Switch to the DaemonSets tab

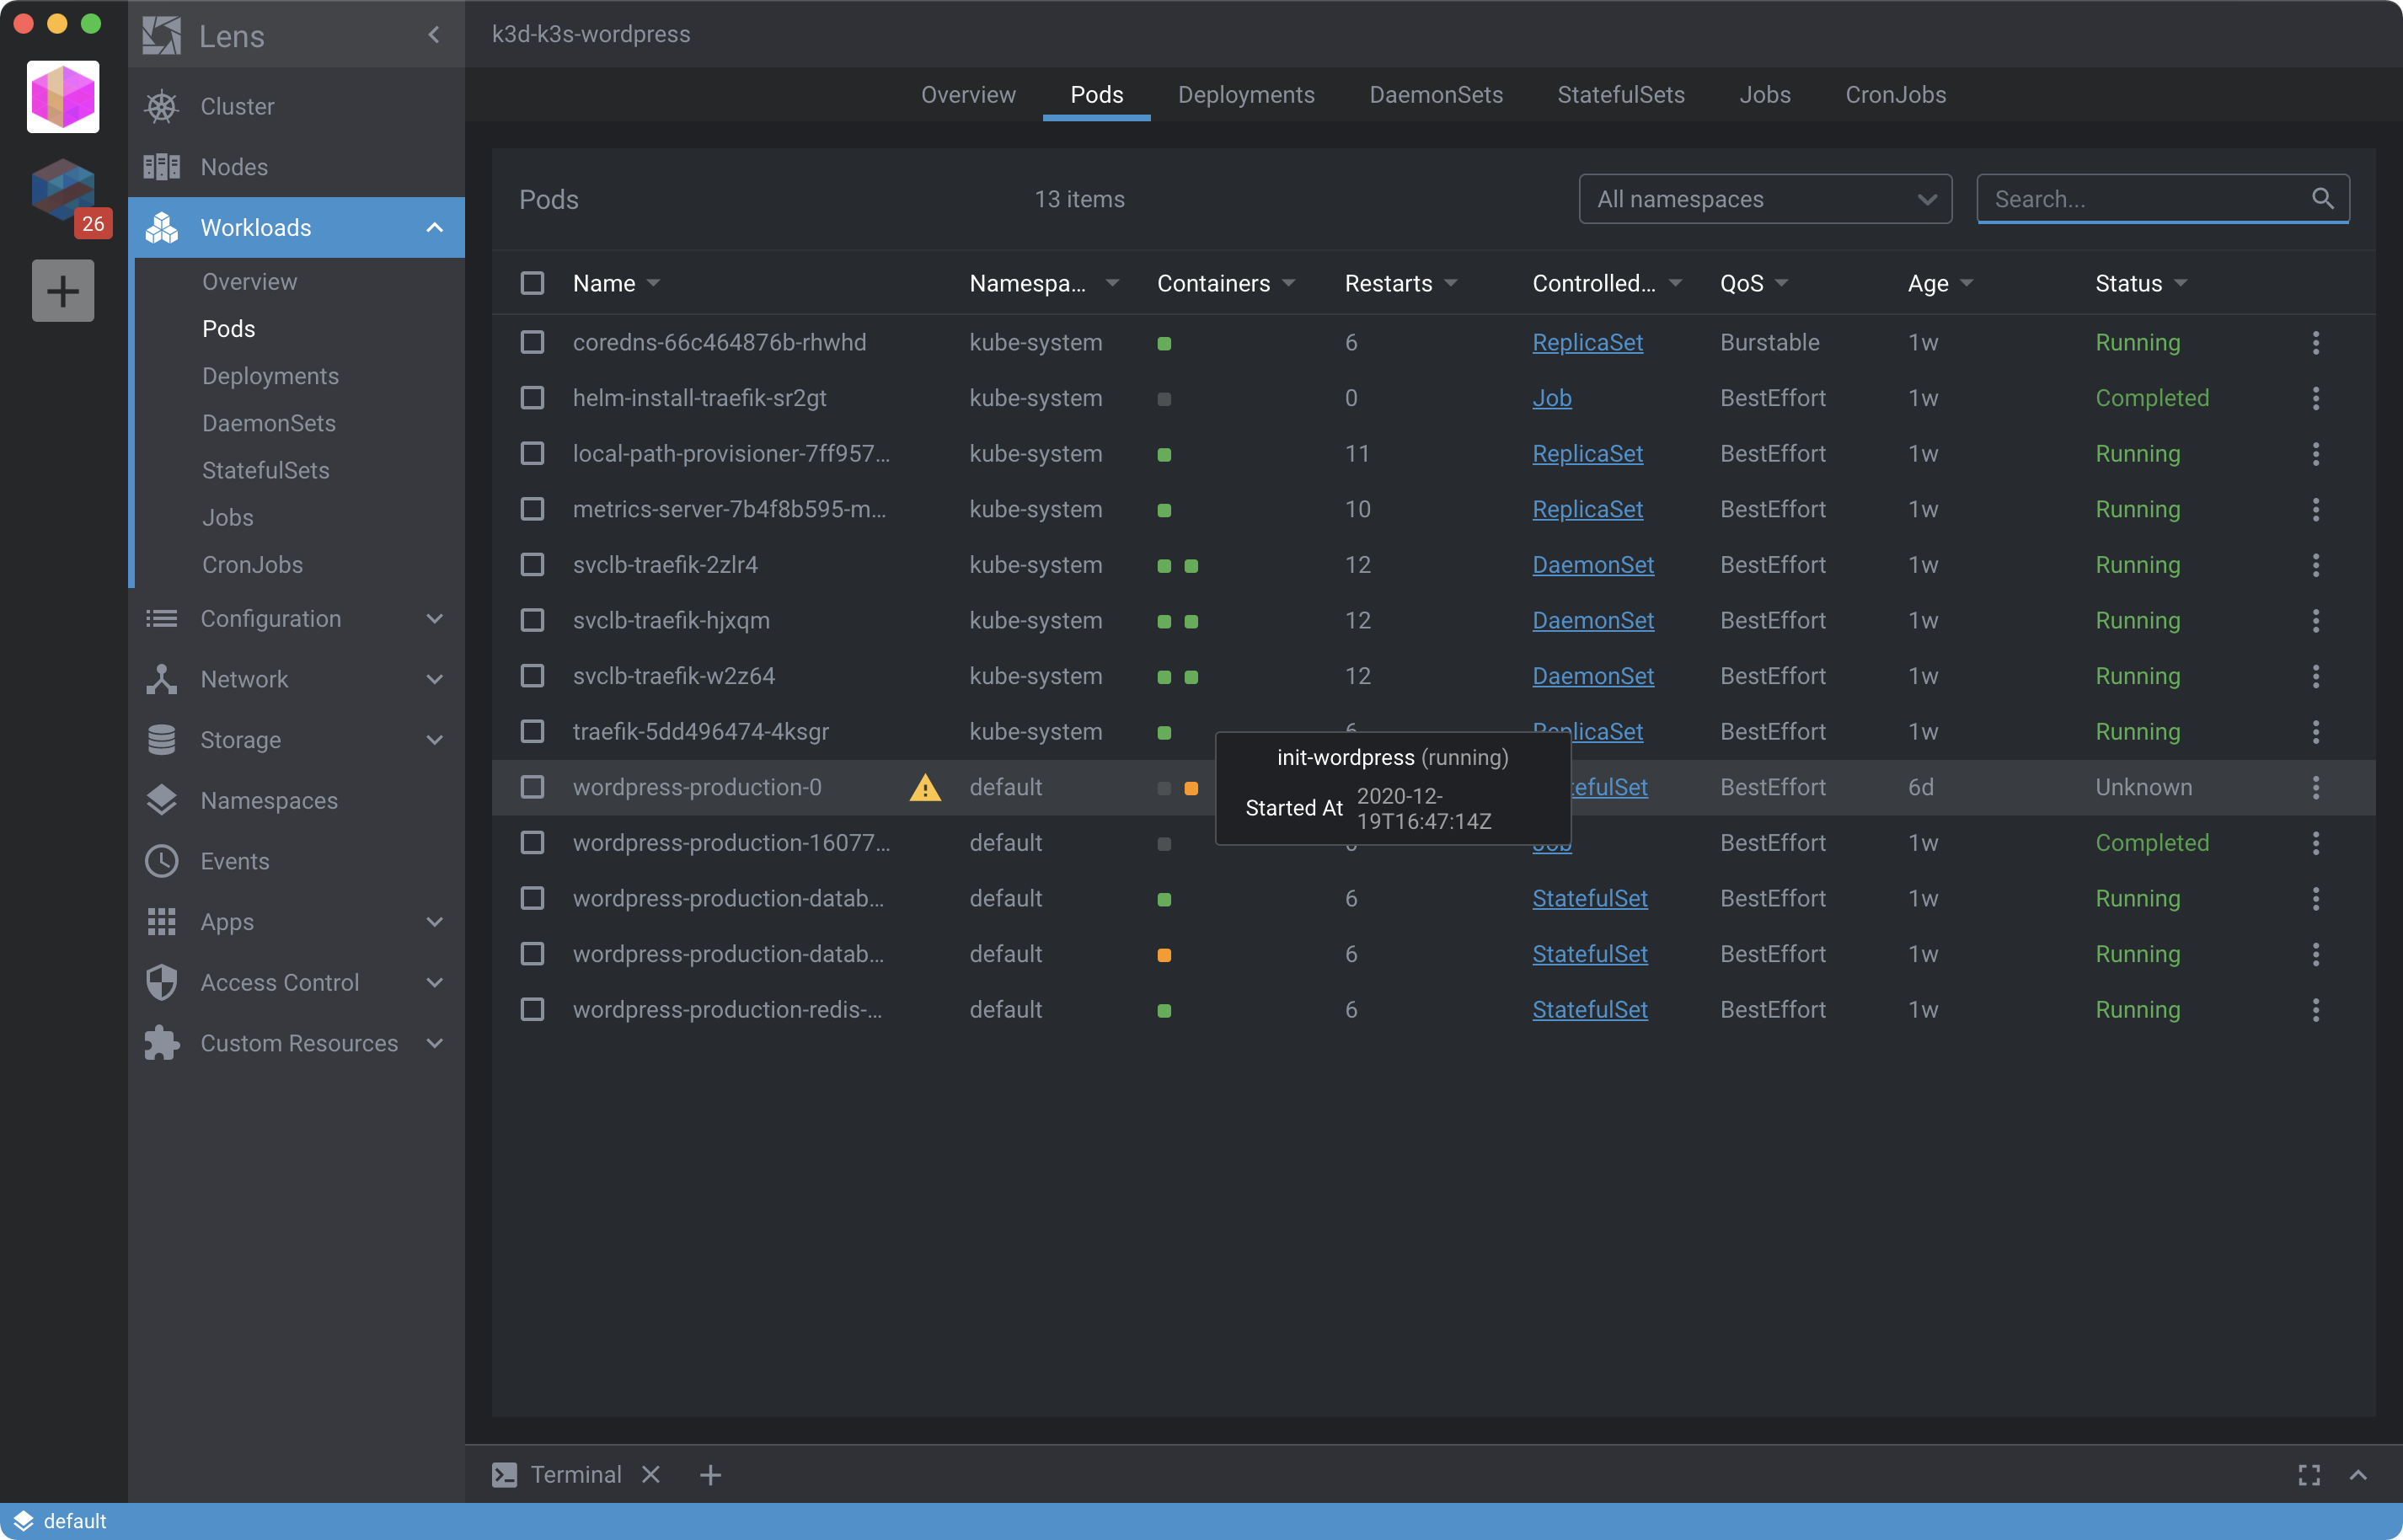click(1436, 95)
